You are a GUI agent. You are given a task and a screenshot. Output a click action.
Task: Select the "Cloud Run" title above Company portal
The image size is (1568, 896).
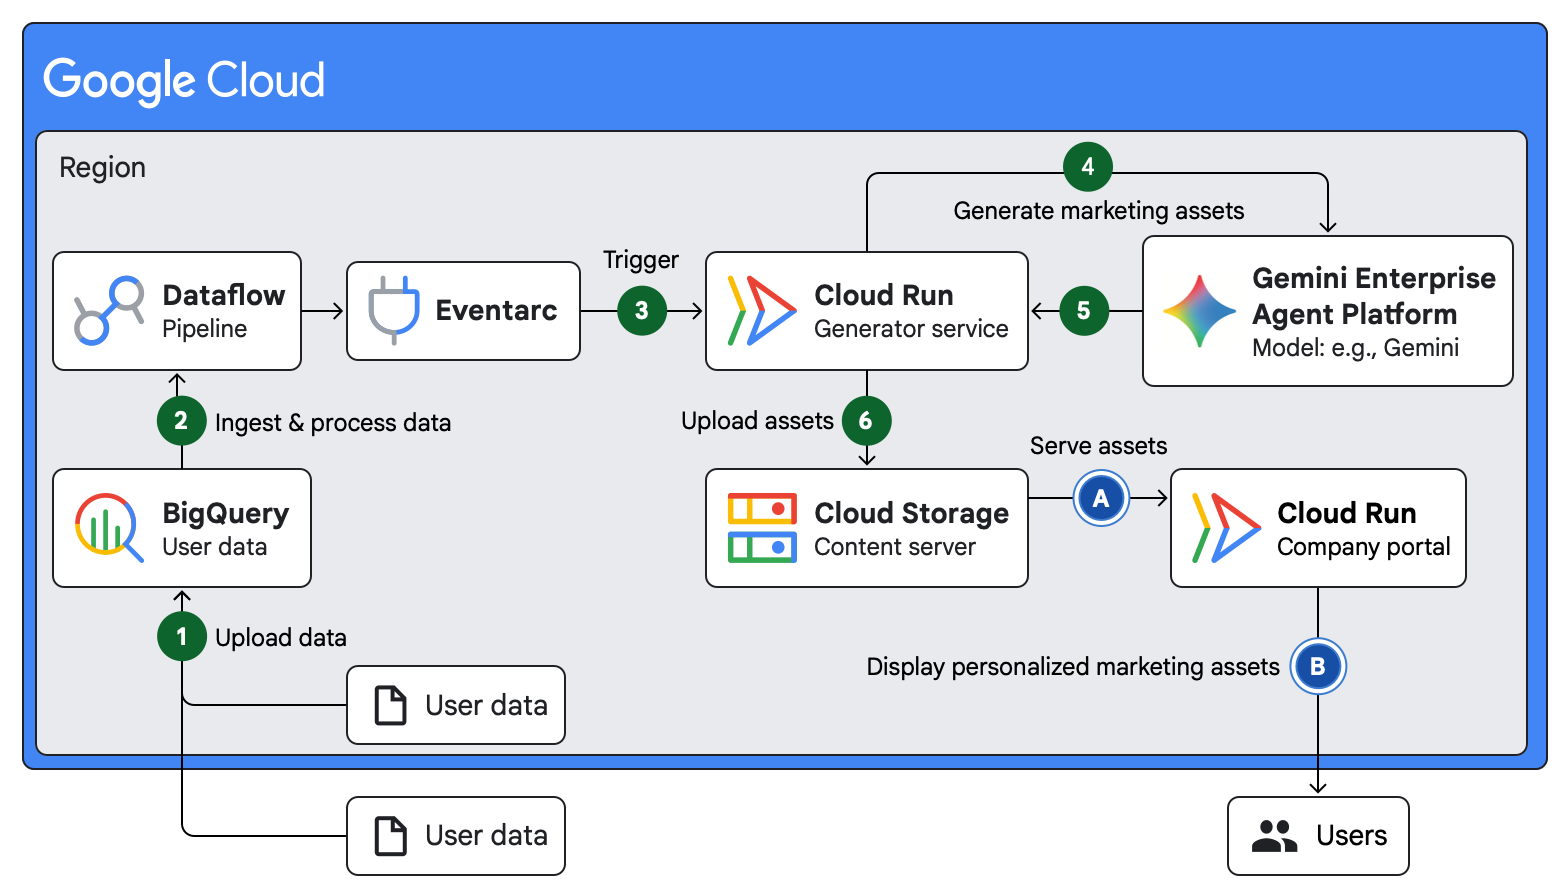tap(1347, 513)
